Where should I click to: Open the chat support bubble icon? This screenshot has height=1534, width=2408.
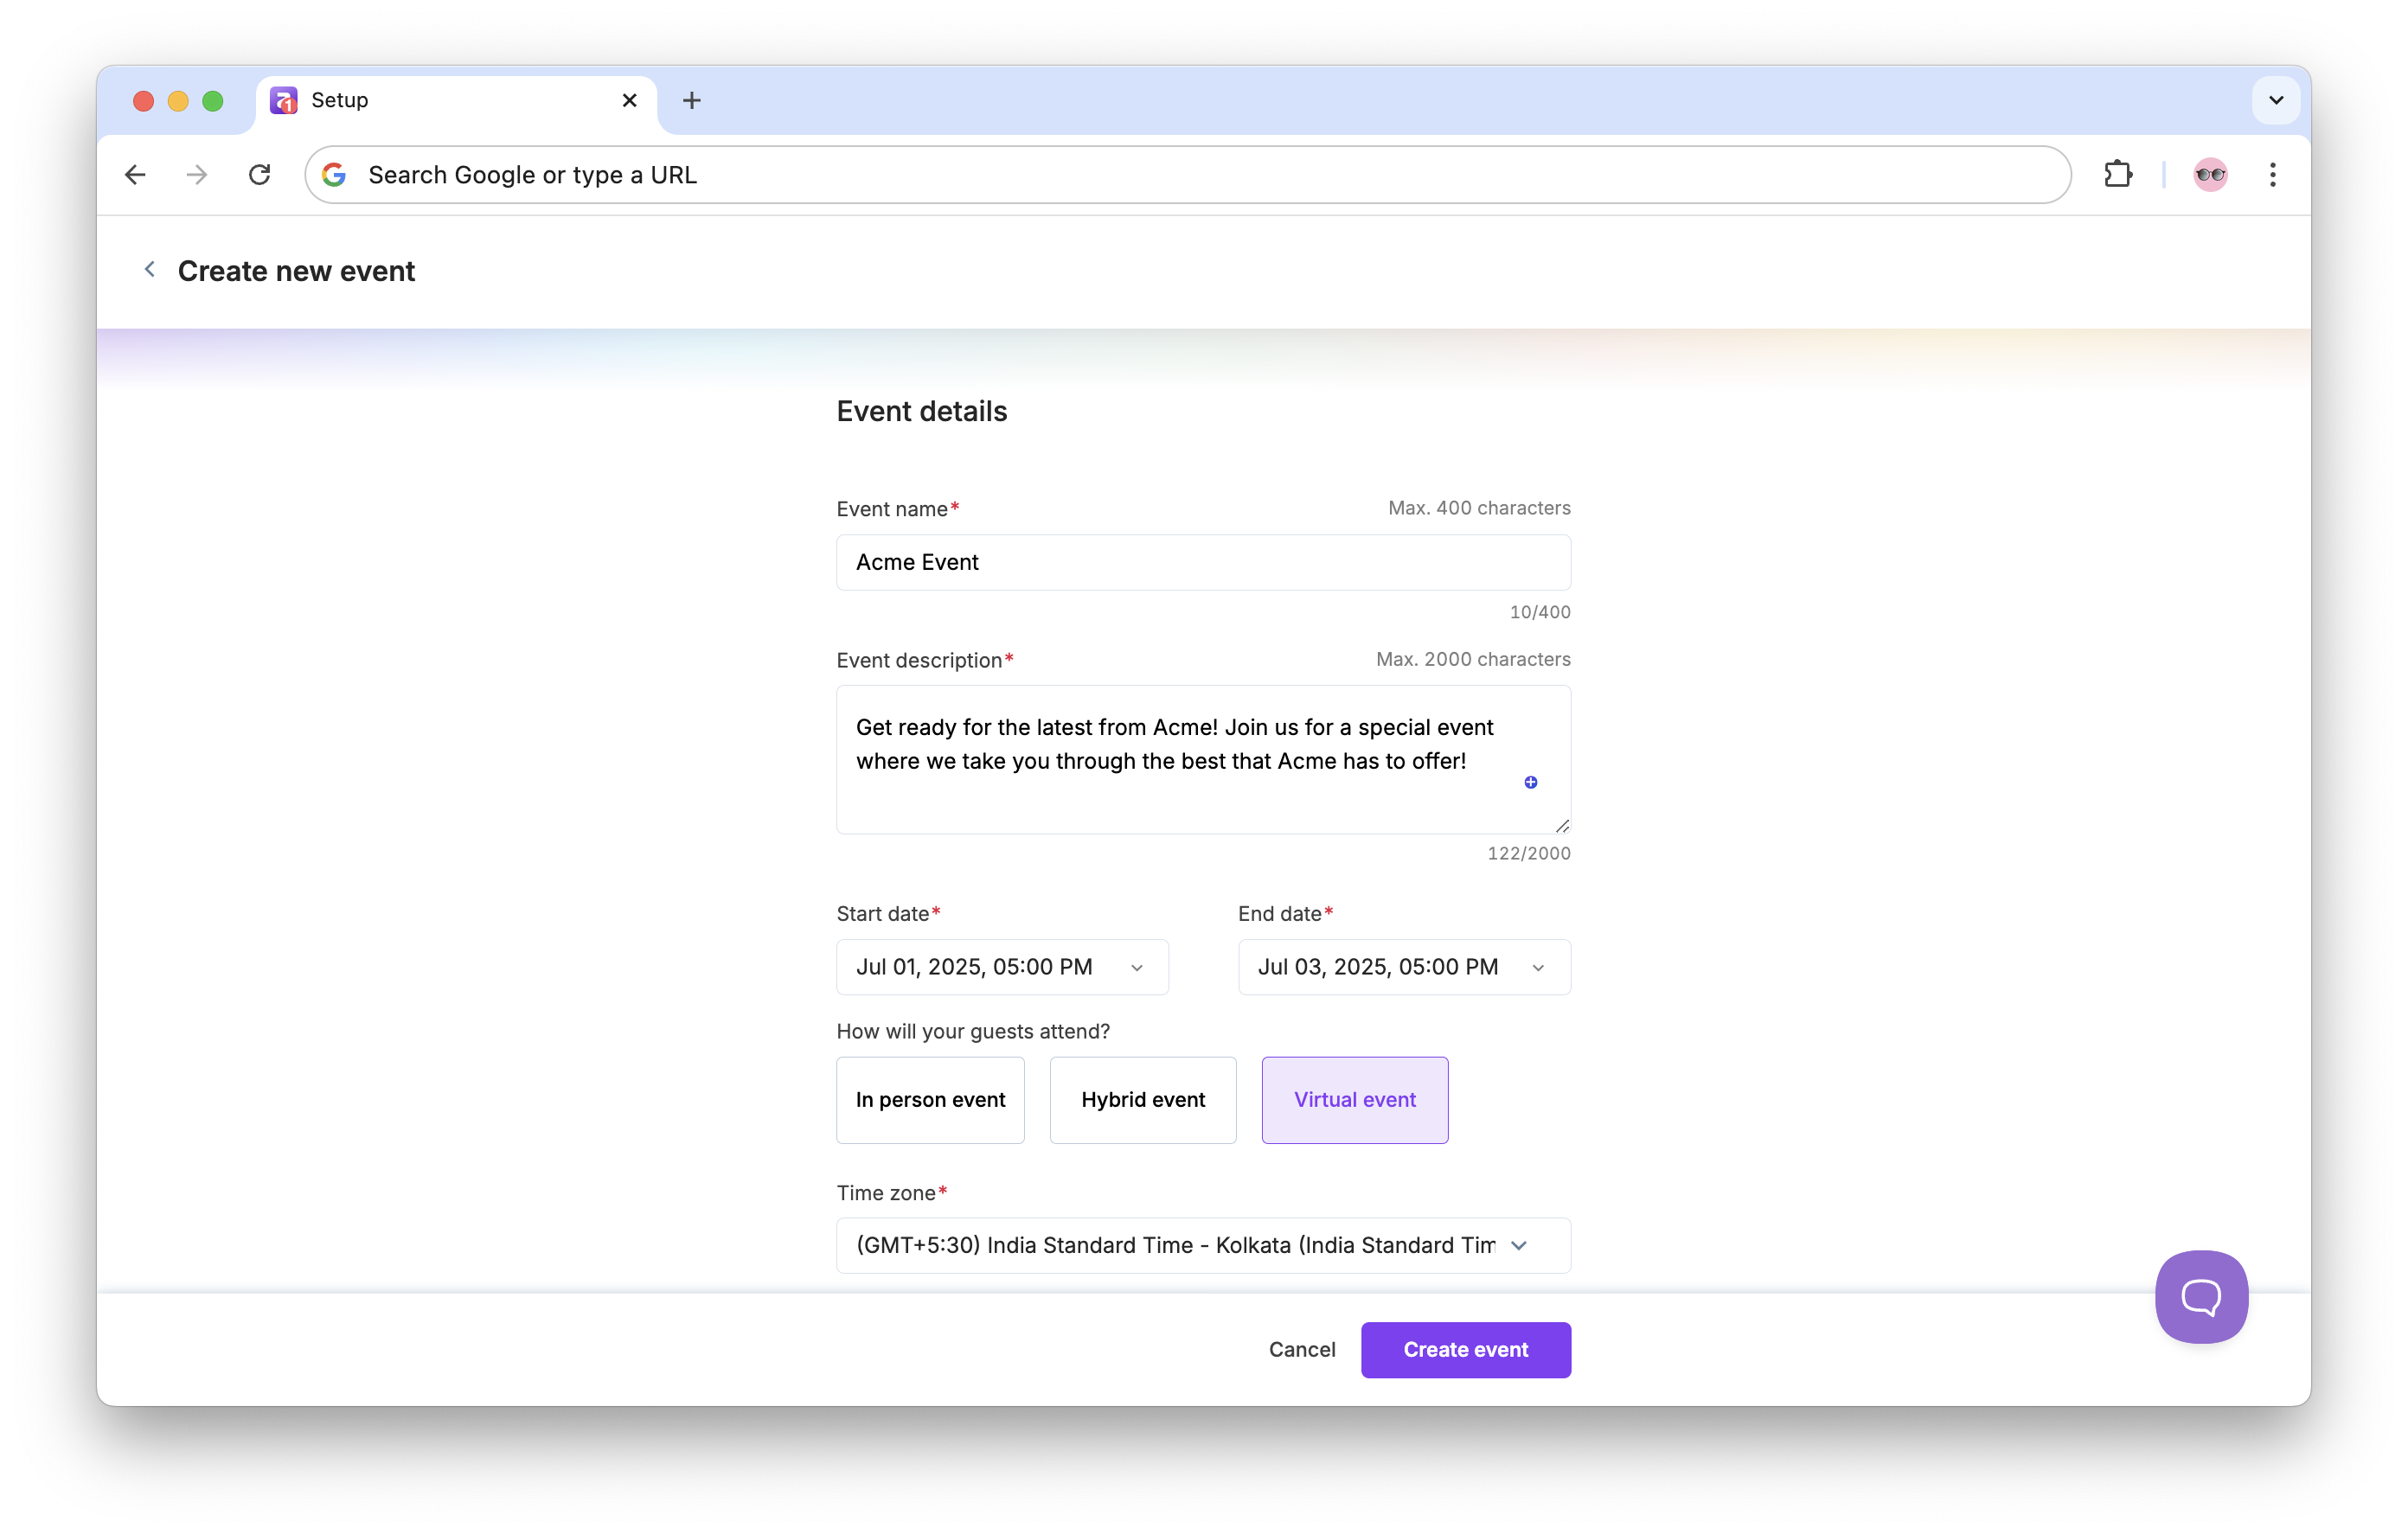click(2201, 1297)
